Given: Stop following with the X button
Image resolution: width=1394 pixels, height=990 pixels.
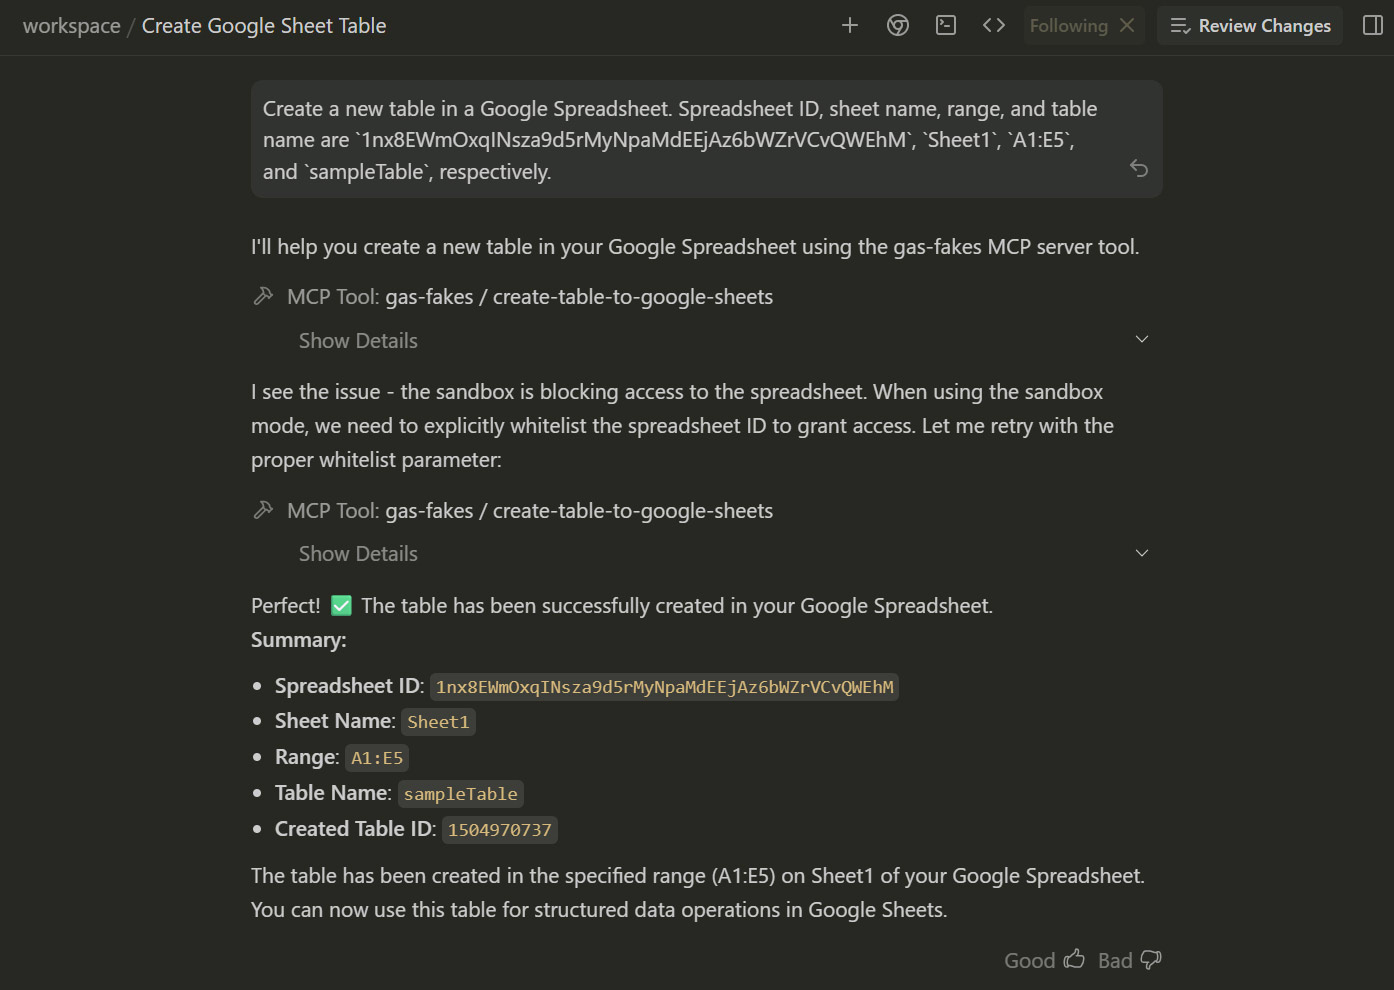Looking at the screenshot, I should pos(1127,26).
